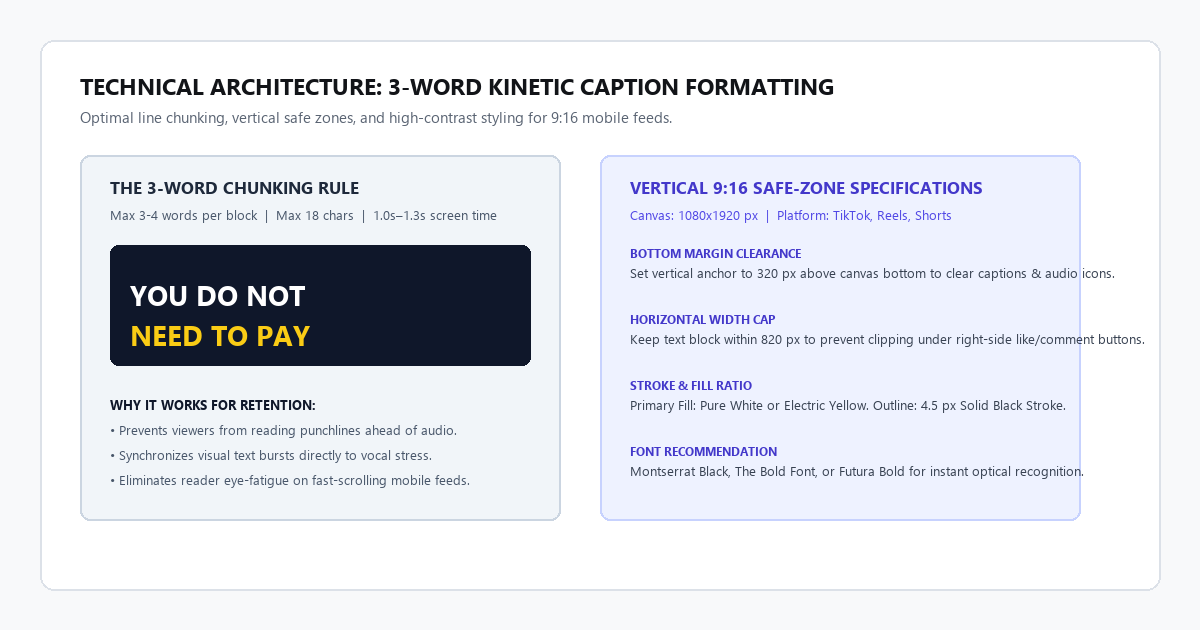Click bullet 'Eliminates reader eye-fatigue'
Screen dimensions: 1200x630
coord(290,480)
